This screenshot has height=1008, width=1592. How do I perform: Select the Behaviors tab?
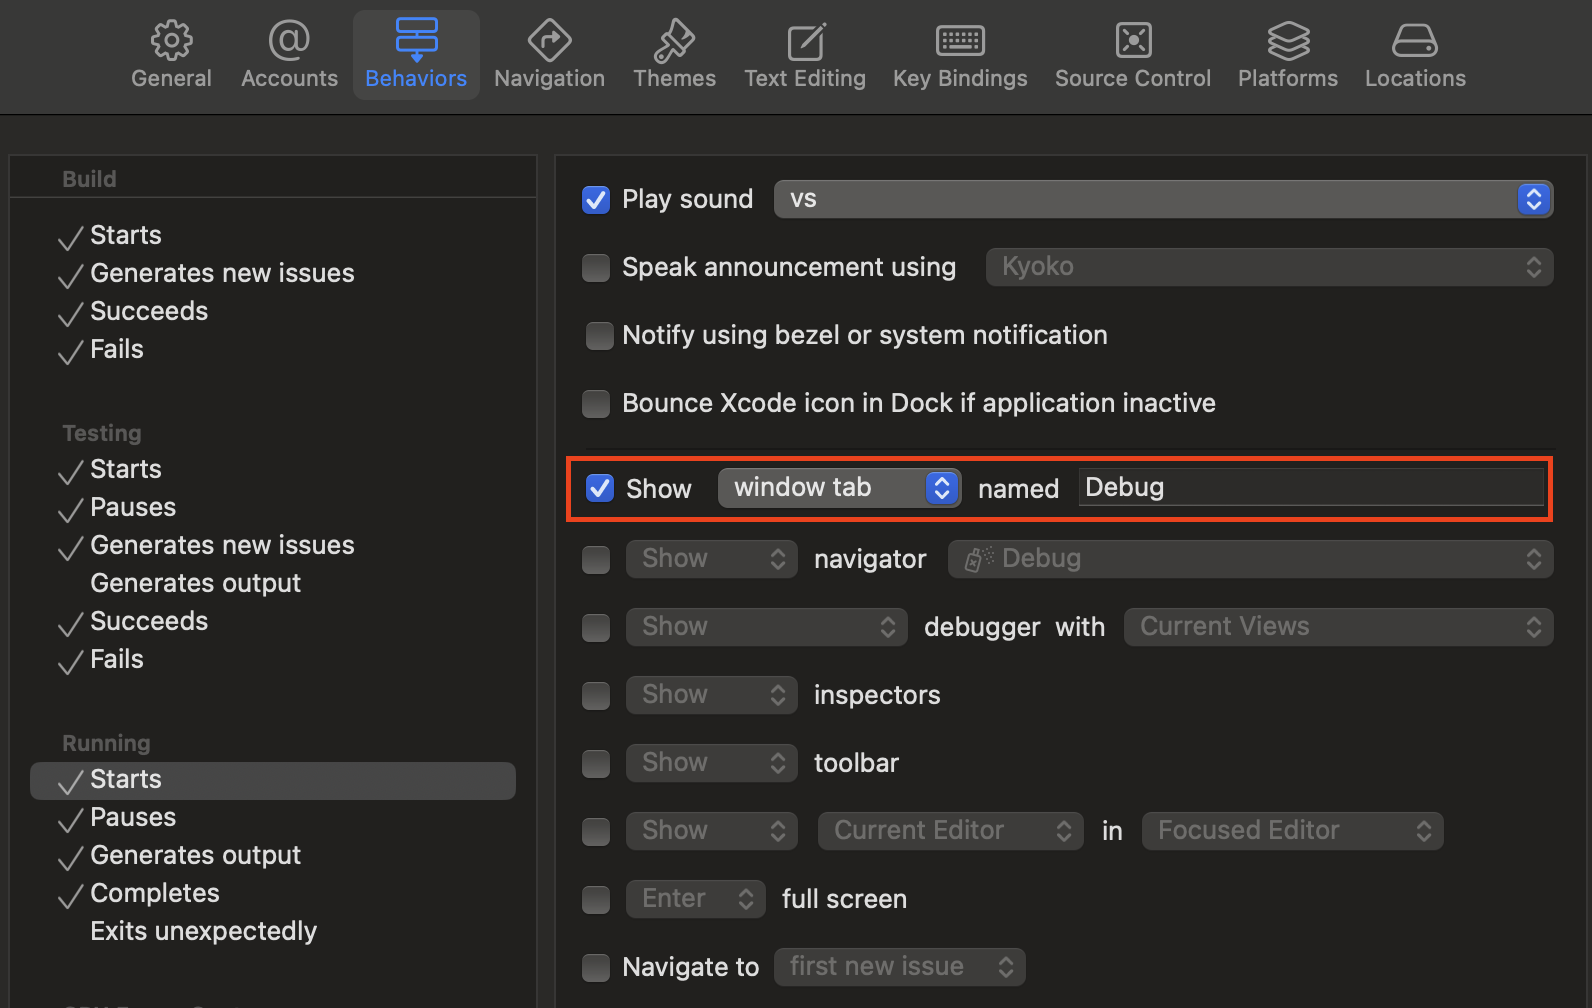416,55
